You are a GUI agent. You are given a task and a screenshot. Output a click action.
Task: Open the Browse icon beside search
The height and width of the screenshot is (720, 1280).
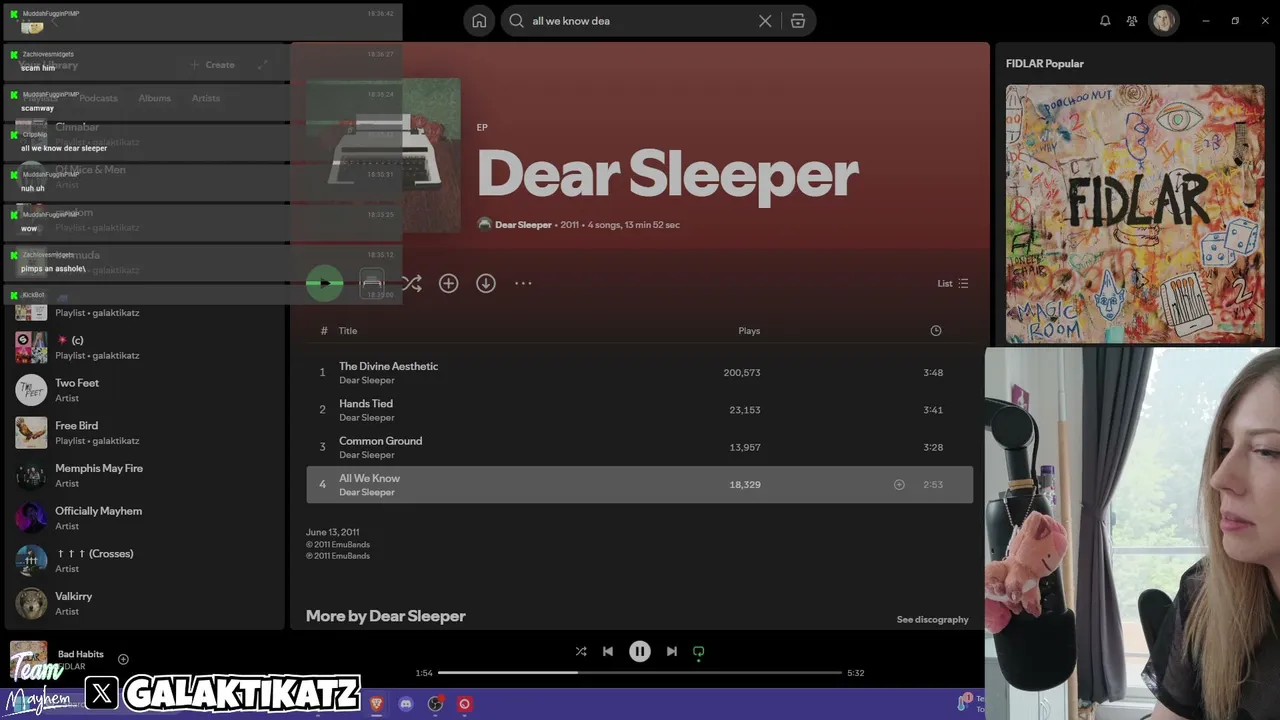point(798,21)
